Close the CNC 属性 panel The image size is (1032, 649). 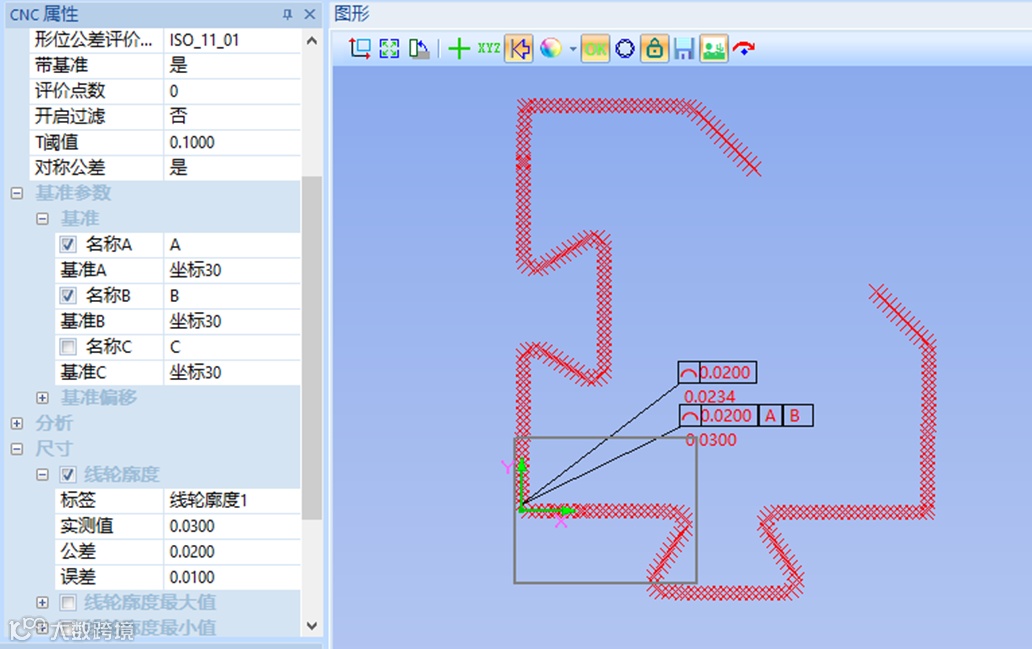[310, 14]
